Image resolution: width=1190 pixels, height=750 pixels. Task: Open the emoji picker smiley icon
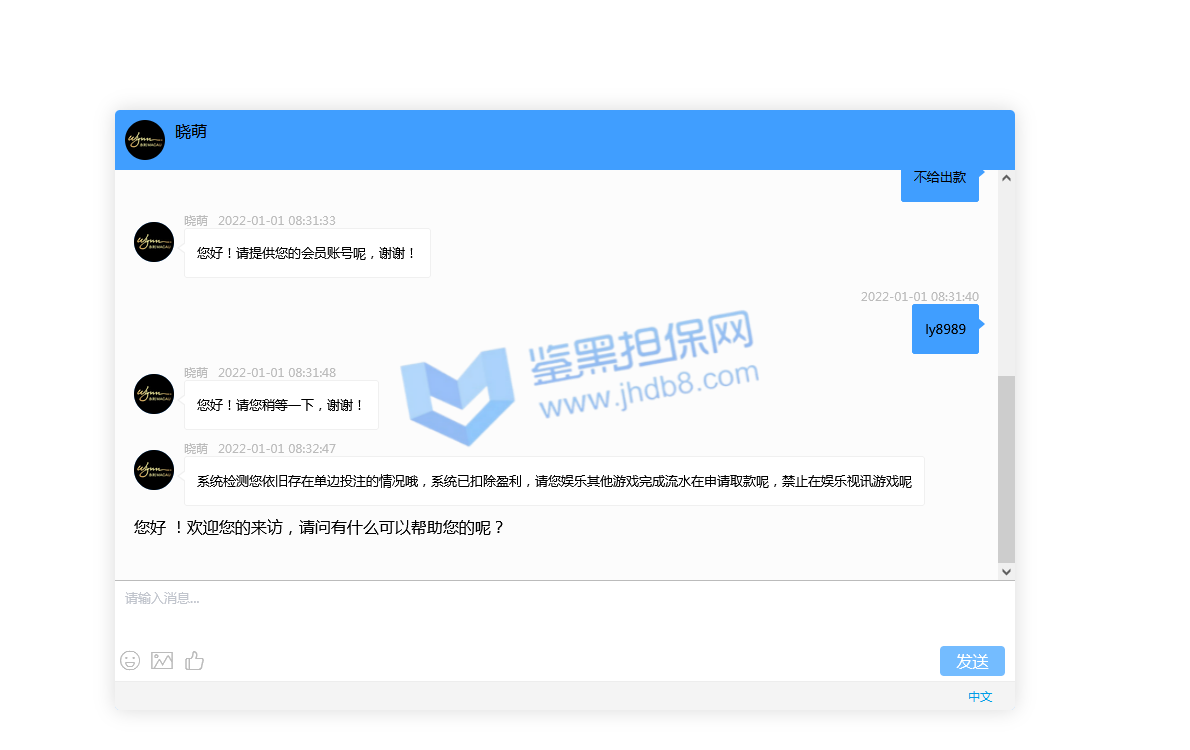click(x=130, y=660)
